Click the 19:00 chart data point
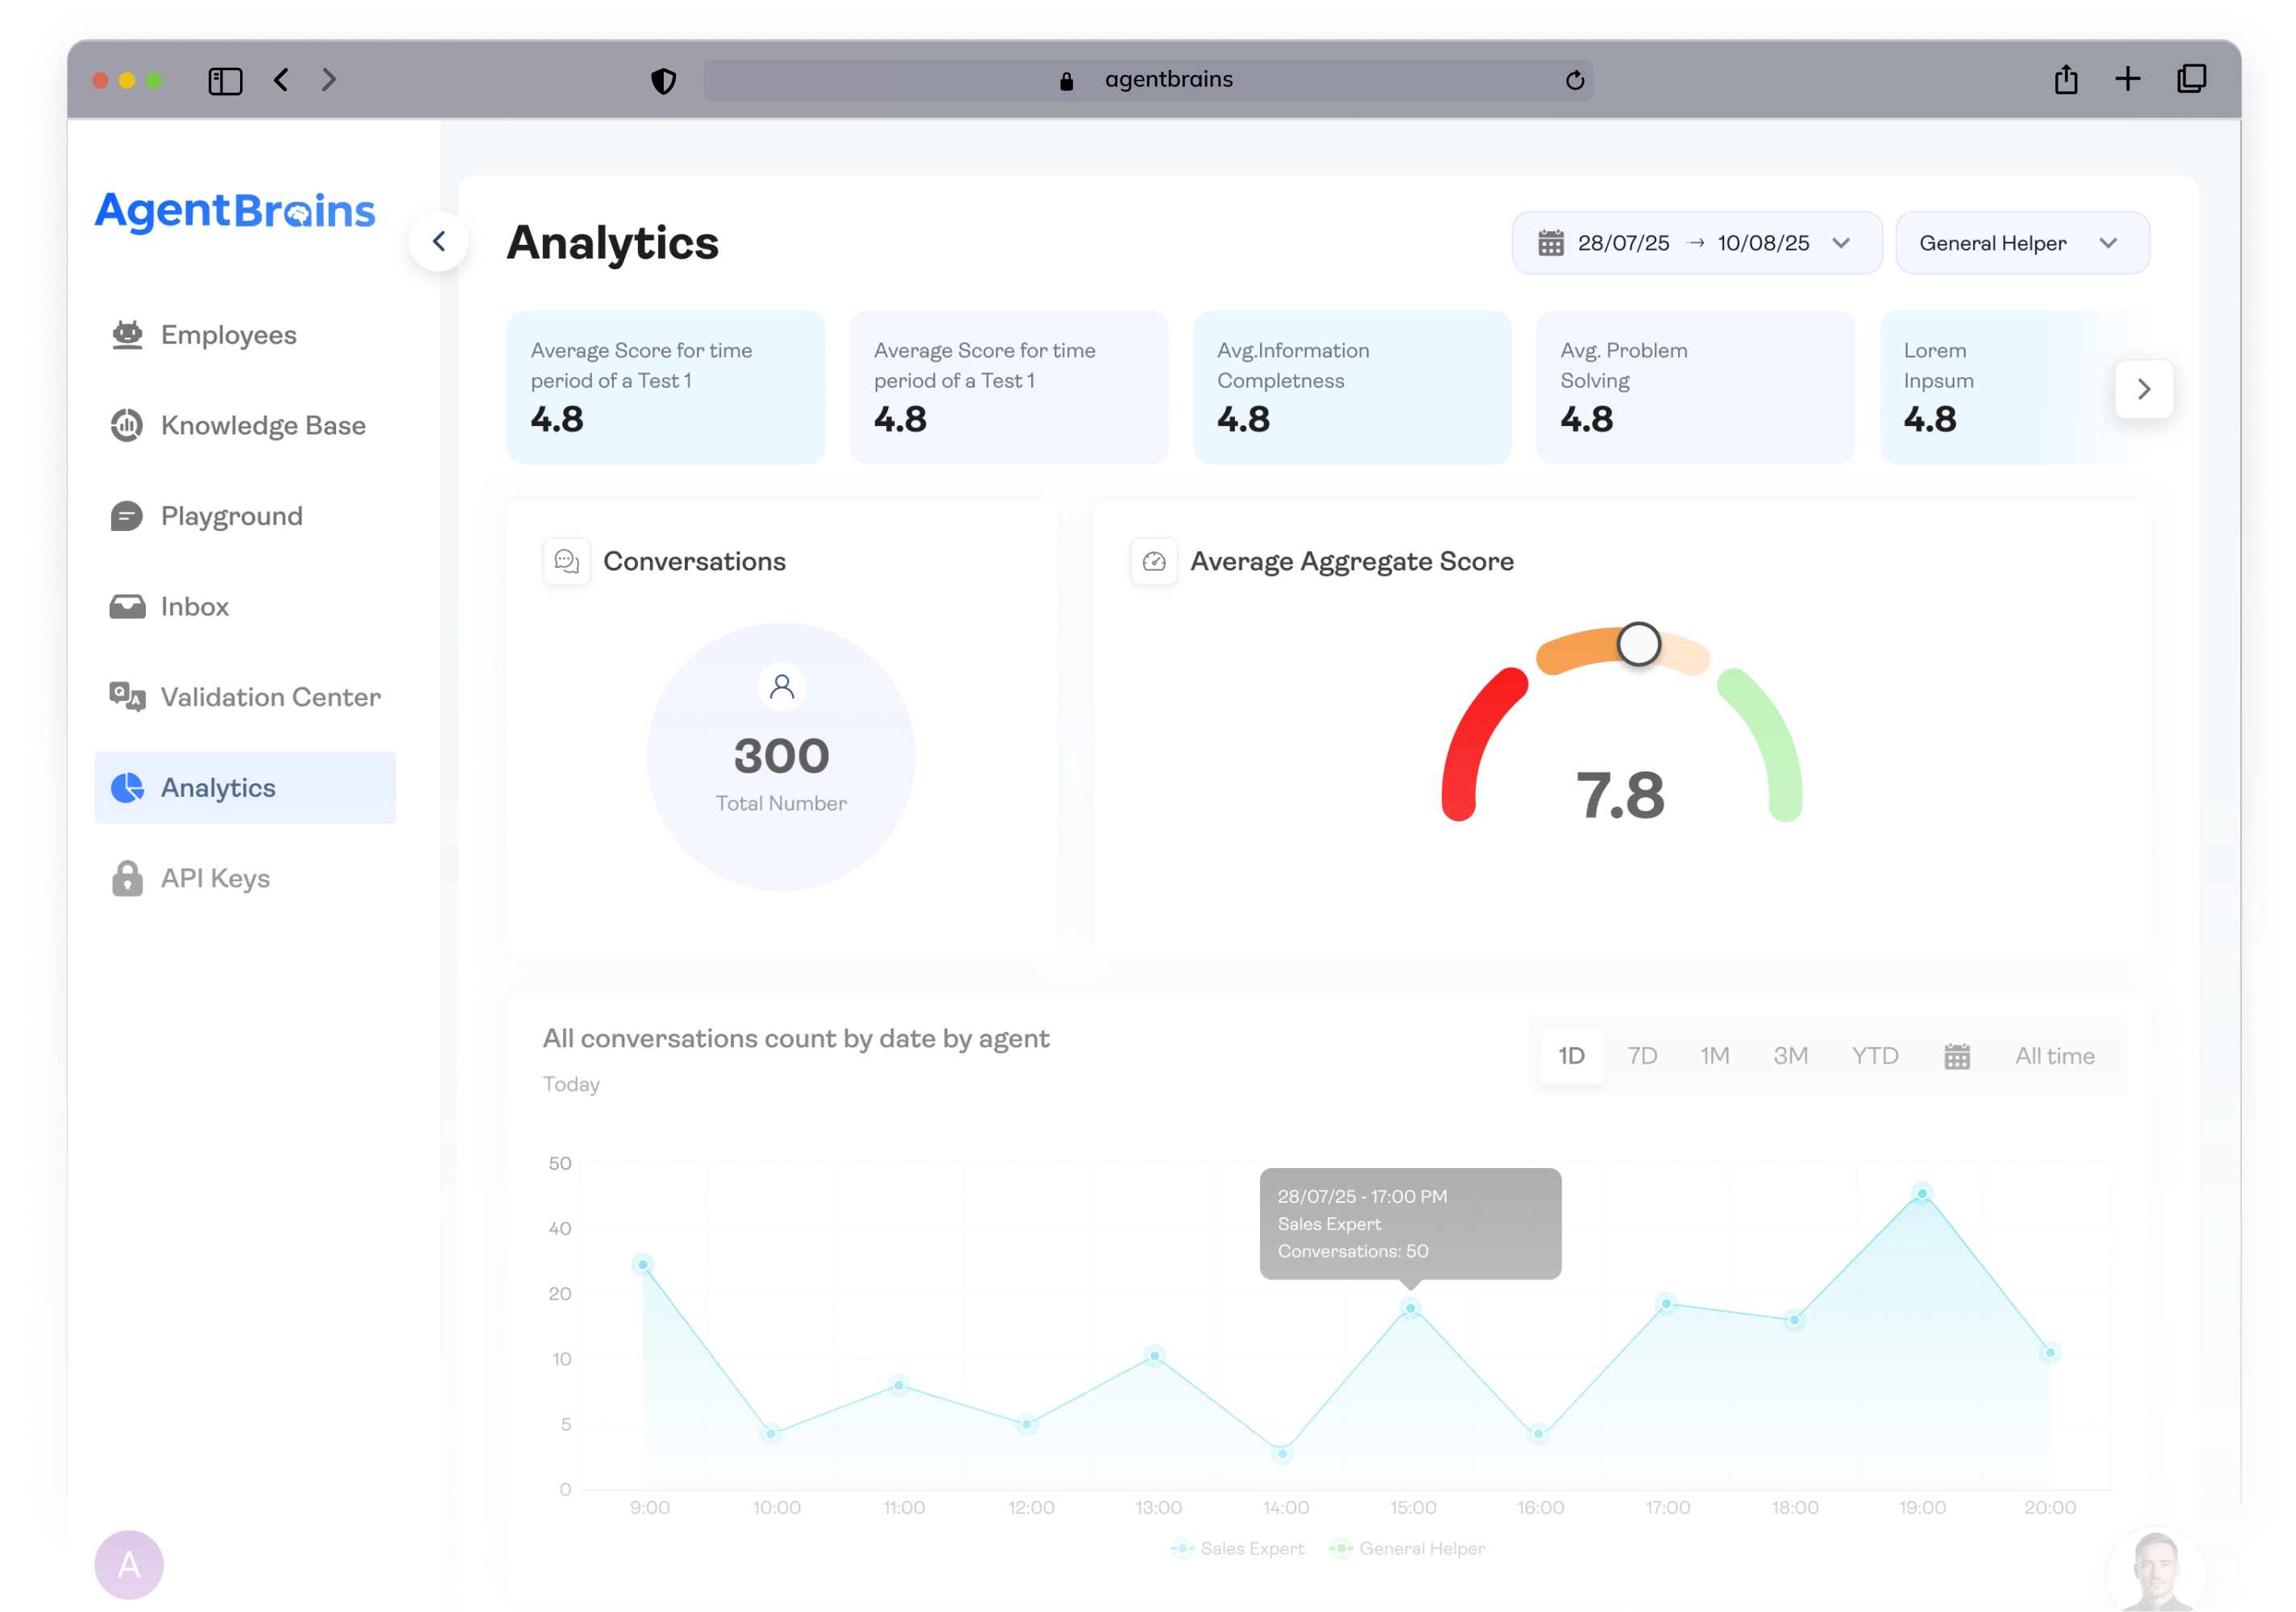 click(1921, 1193)
